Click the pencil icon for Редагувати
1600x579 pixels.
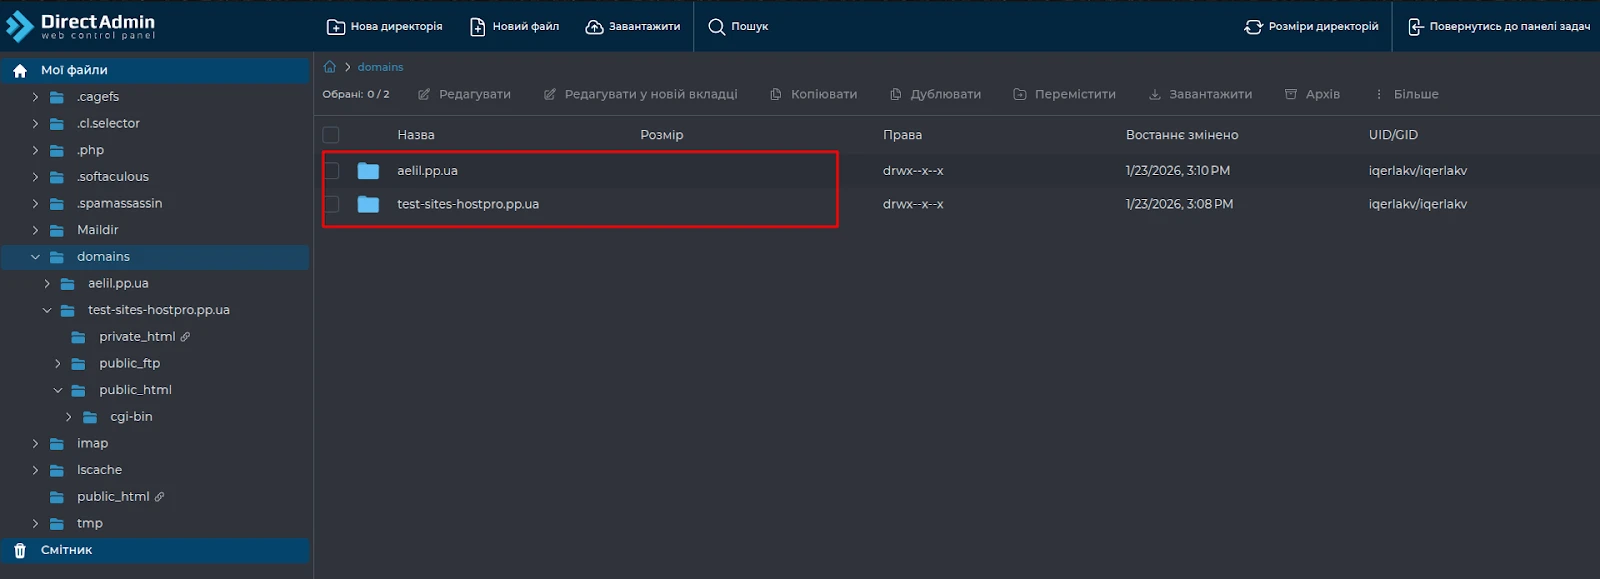pyautogui.click(x=424, y=94)
